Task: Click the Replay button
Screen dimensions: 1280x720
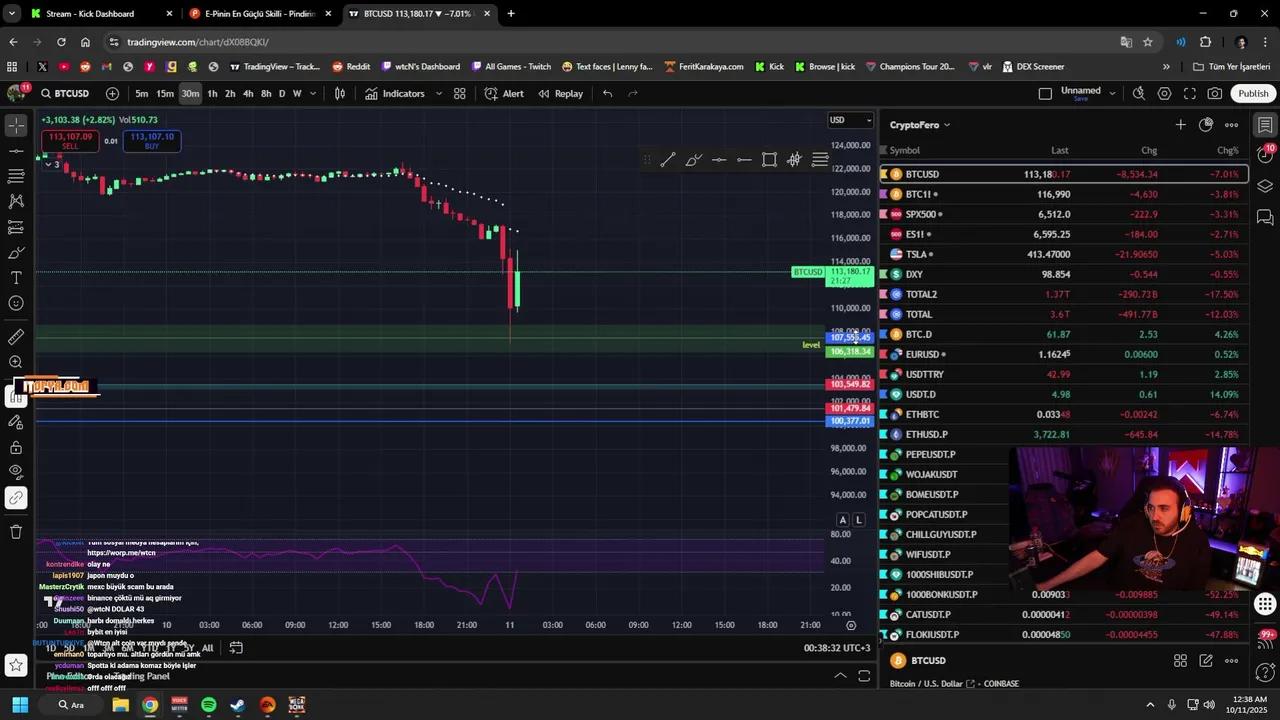Action: (x=560, y=94)
